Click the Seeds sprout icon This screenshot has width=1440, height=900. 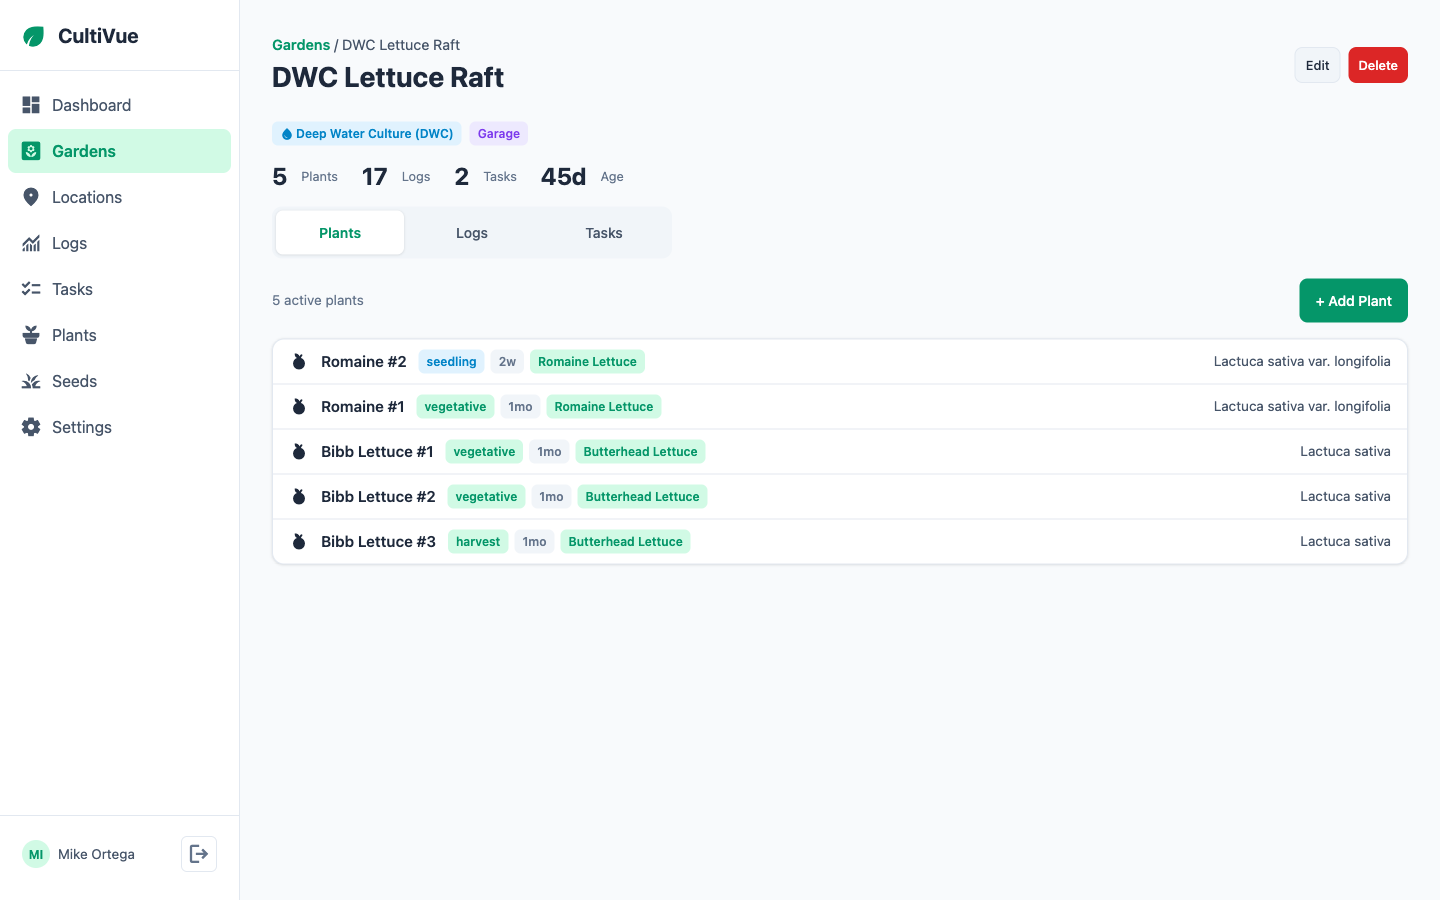[31, 381]
